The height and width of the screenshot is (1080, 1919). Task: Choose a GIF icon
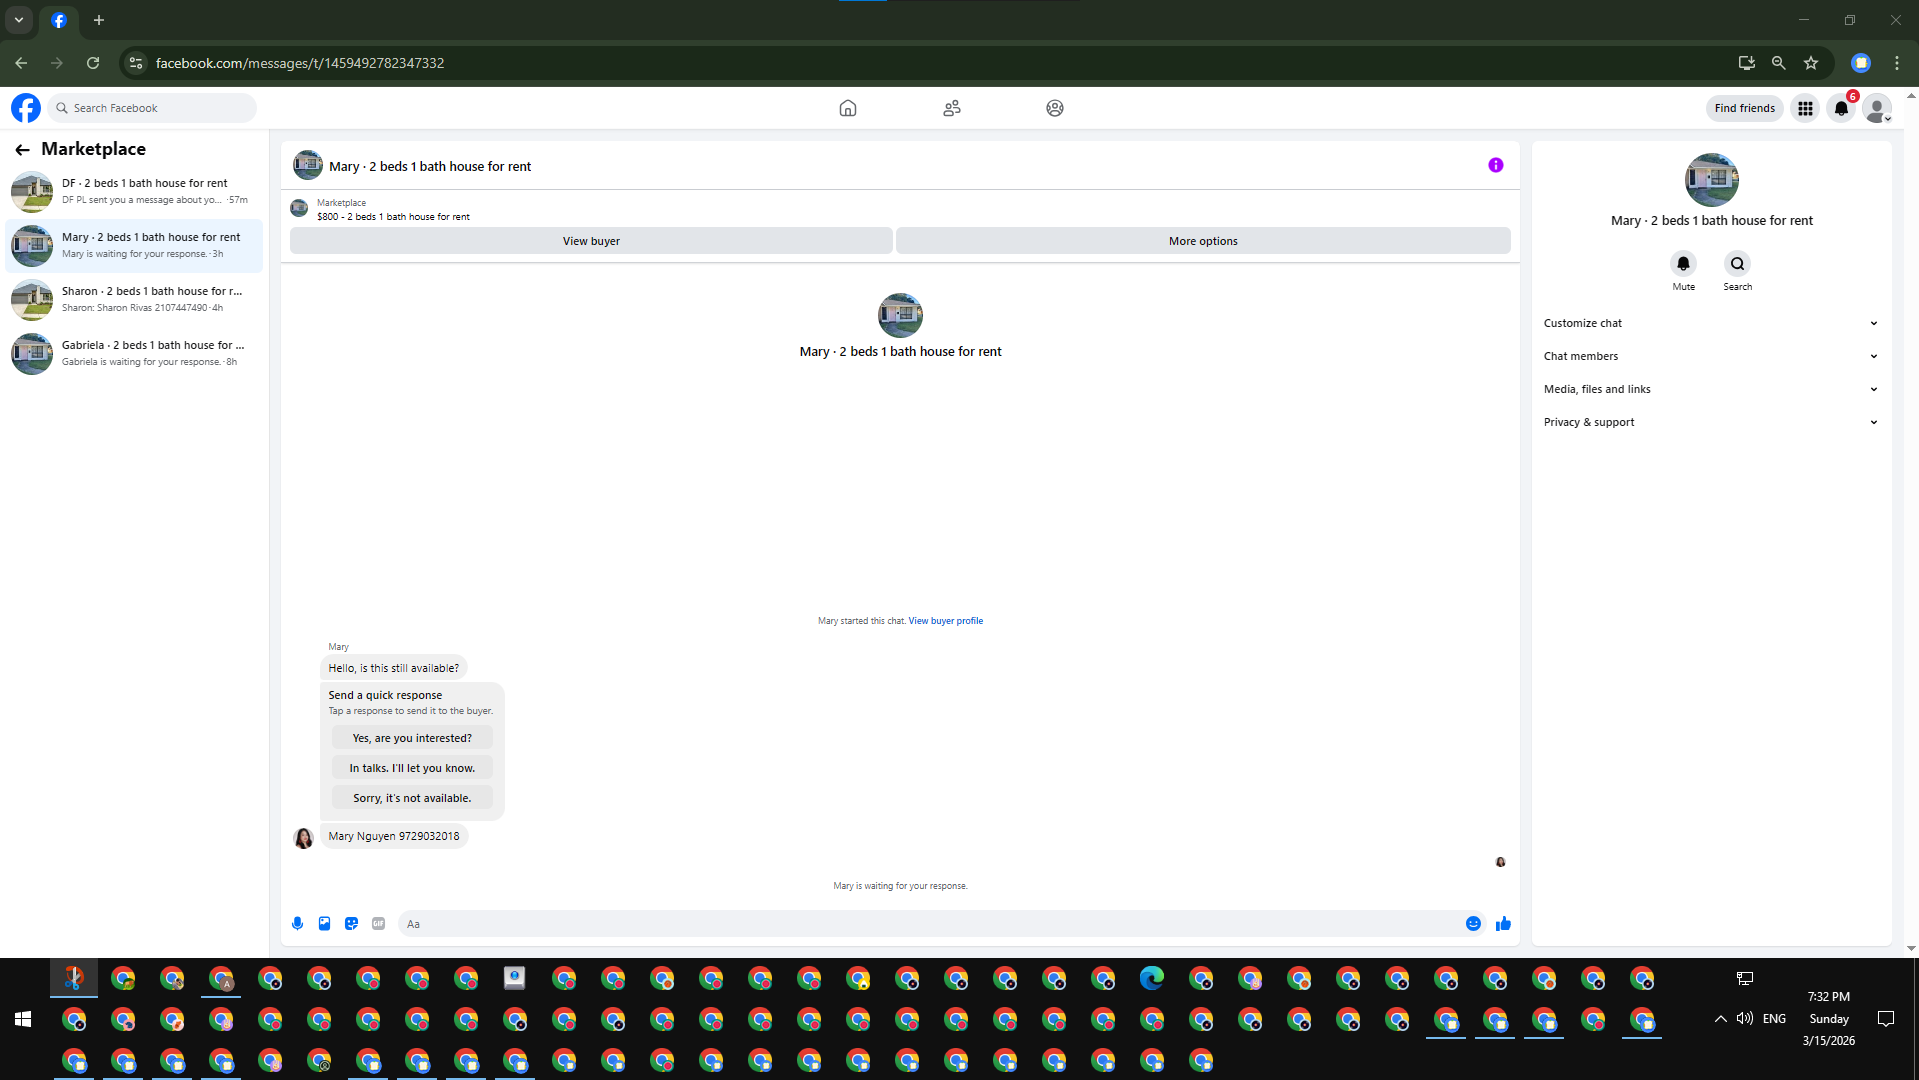379,924
